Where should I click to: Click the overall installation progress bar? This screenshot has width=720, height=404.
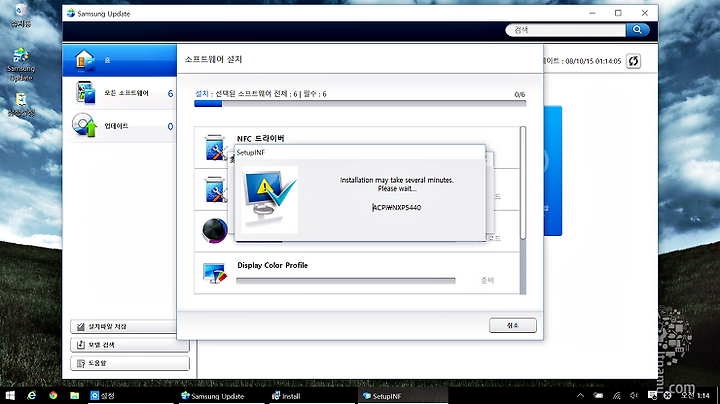pos(360,104)
